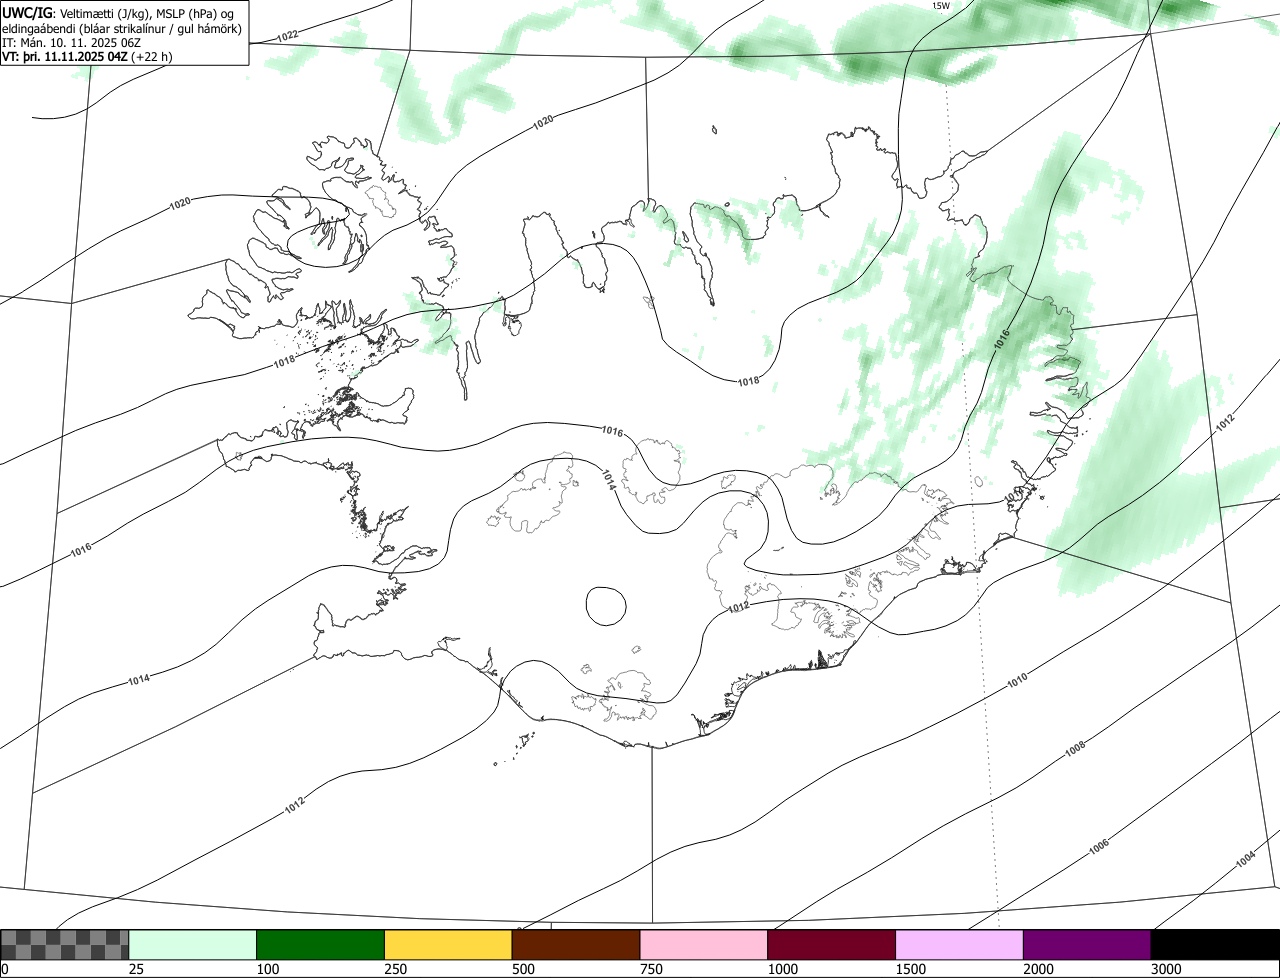Click the 1006 isobar label
This screenshot has width=1280, height=978.
point(1099,846)
